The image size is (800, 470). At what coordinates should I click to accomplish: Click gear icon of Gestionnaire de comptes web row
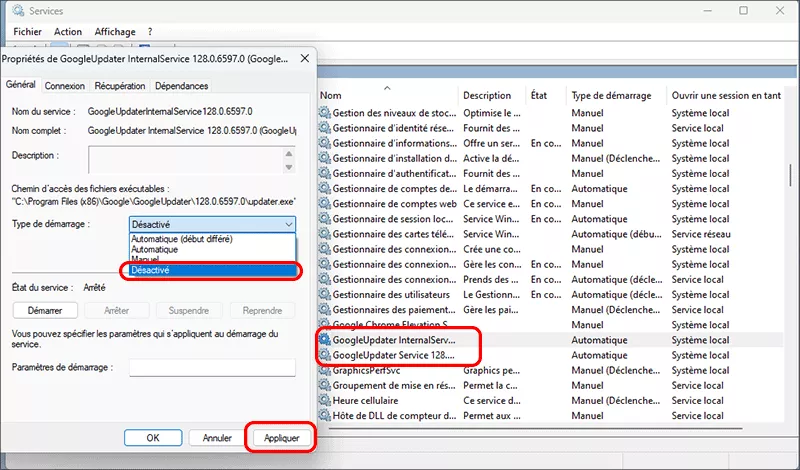coord(324,204)
